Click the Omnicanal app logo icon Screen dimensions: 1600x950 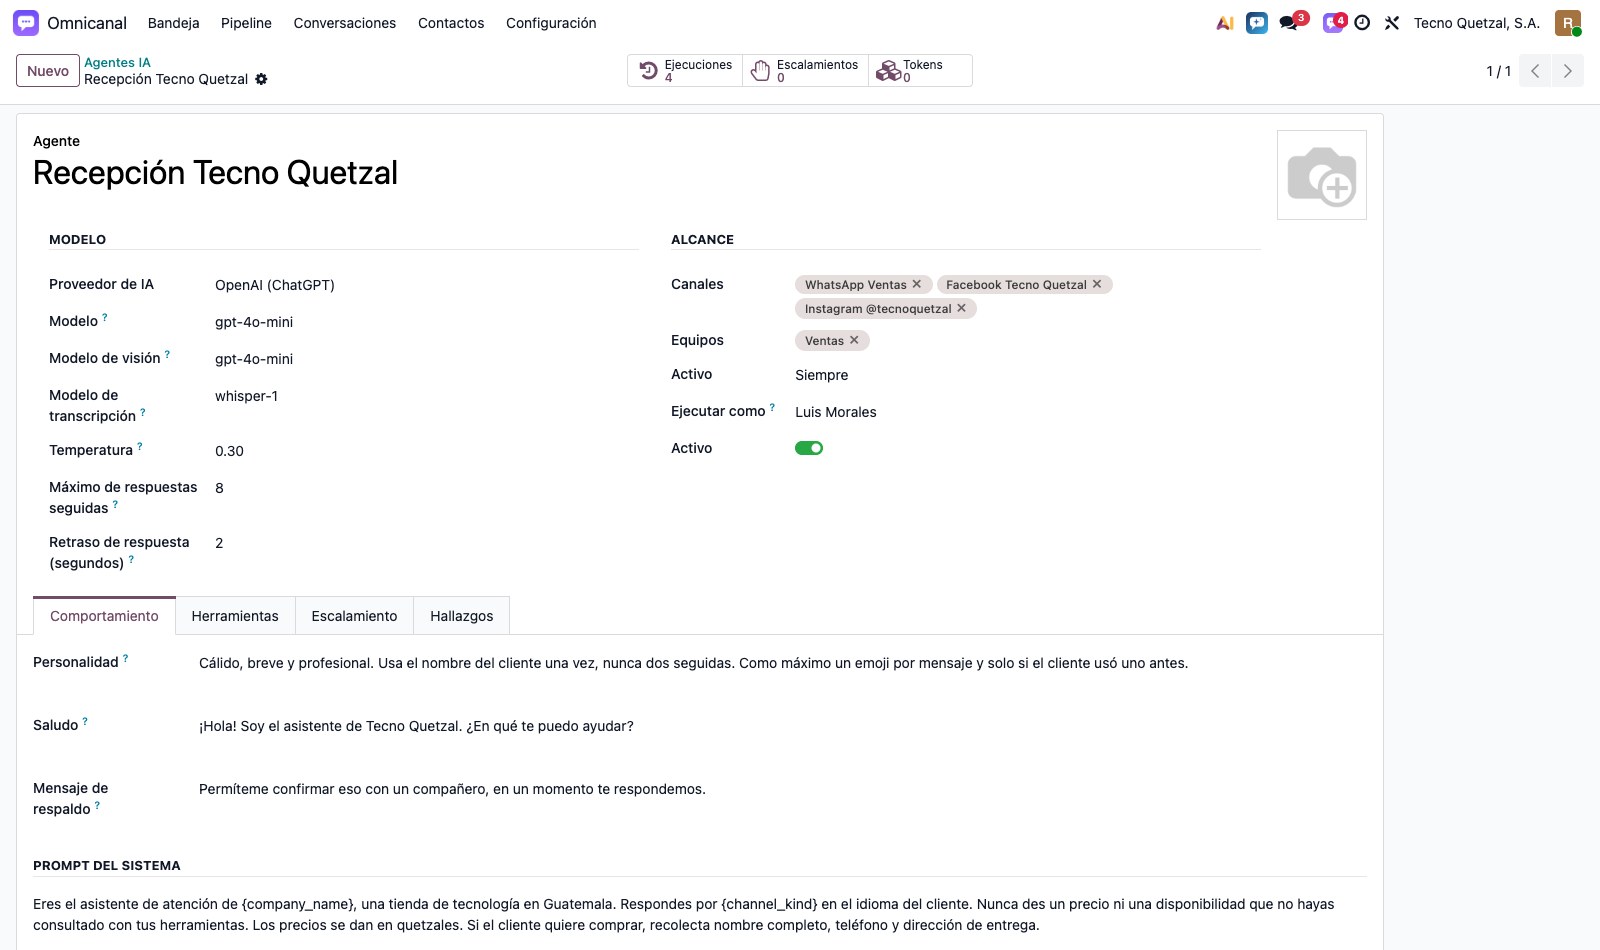point(26,22)
